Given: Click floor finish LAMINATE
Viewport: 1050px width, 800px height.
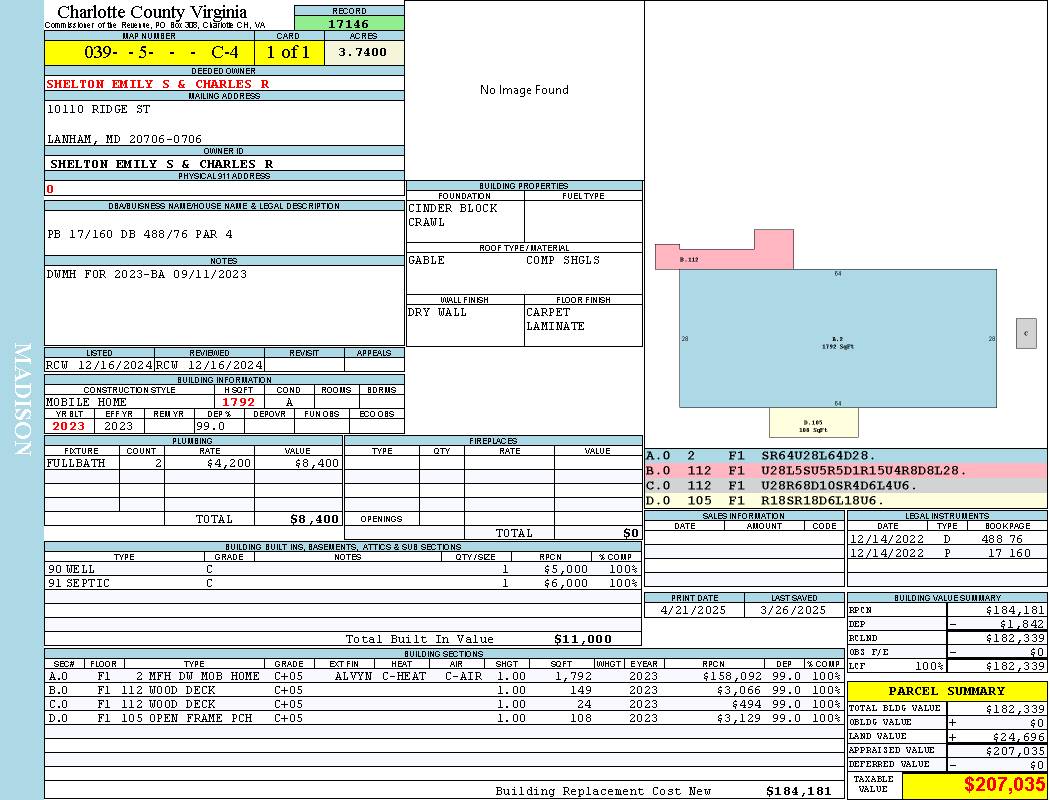Looking at the screenshot, I should tap(555, 326).
